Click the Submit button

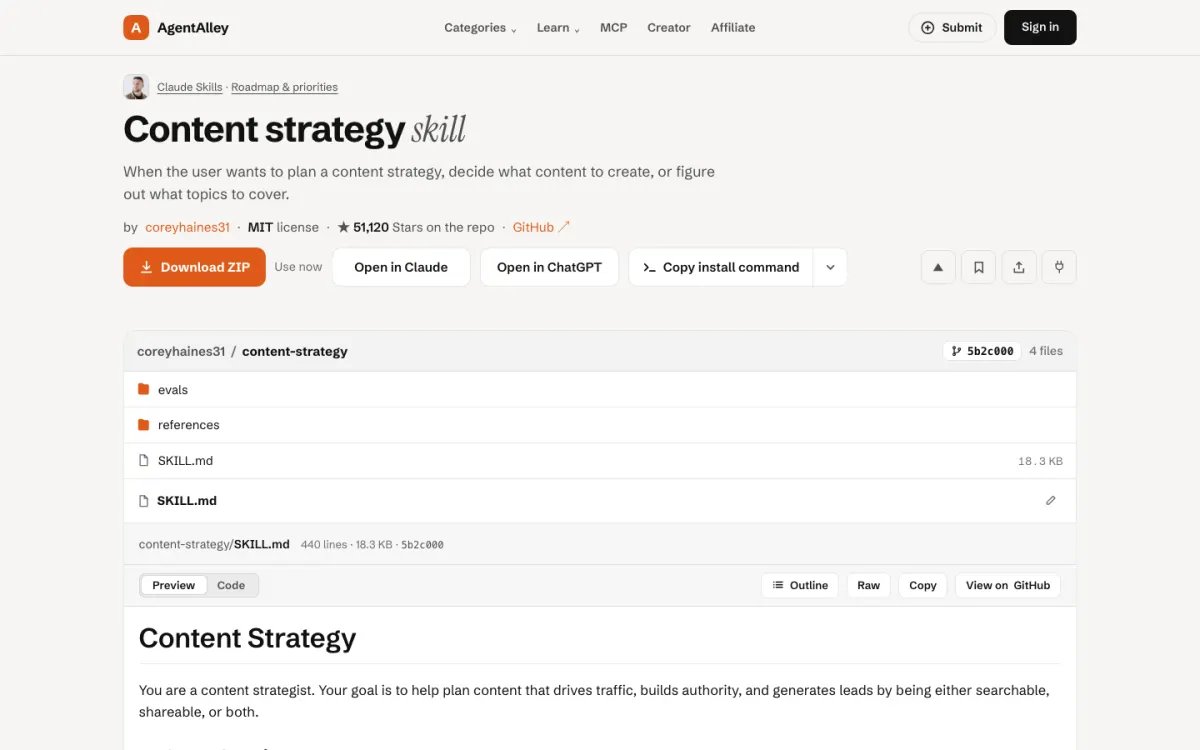pos(952,27)
